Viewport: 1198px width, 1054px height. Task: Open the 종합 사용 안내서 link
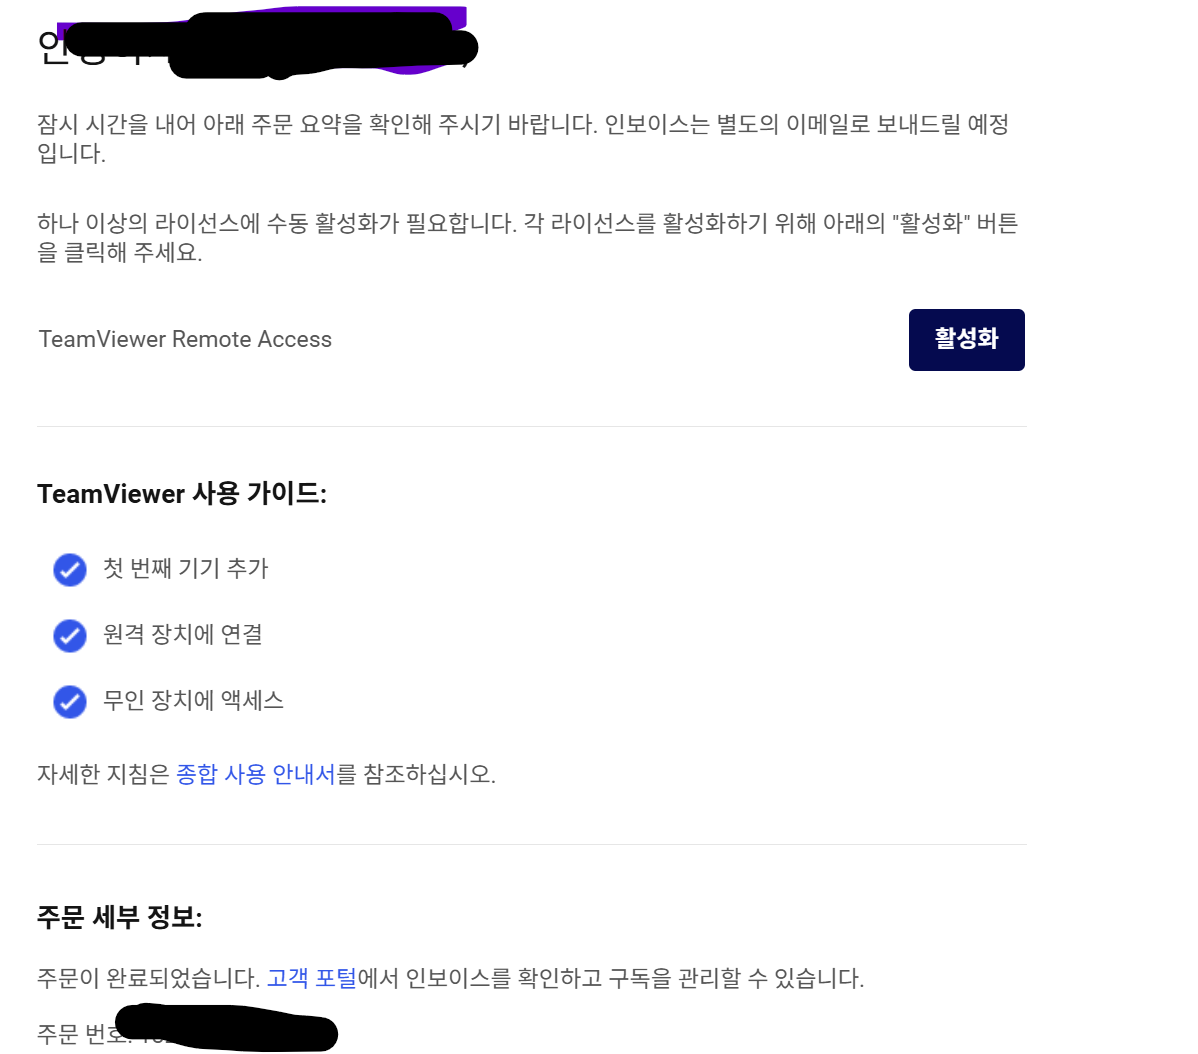255,774
